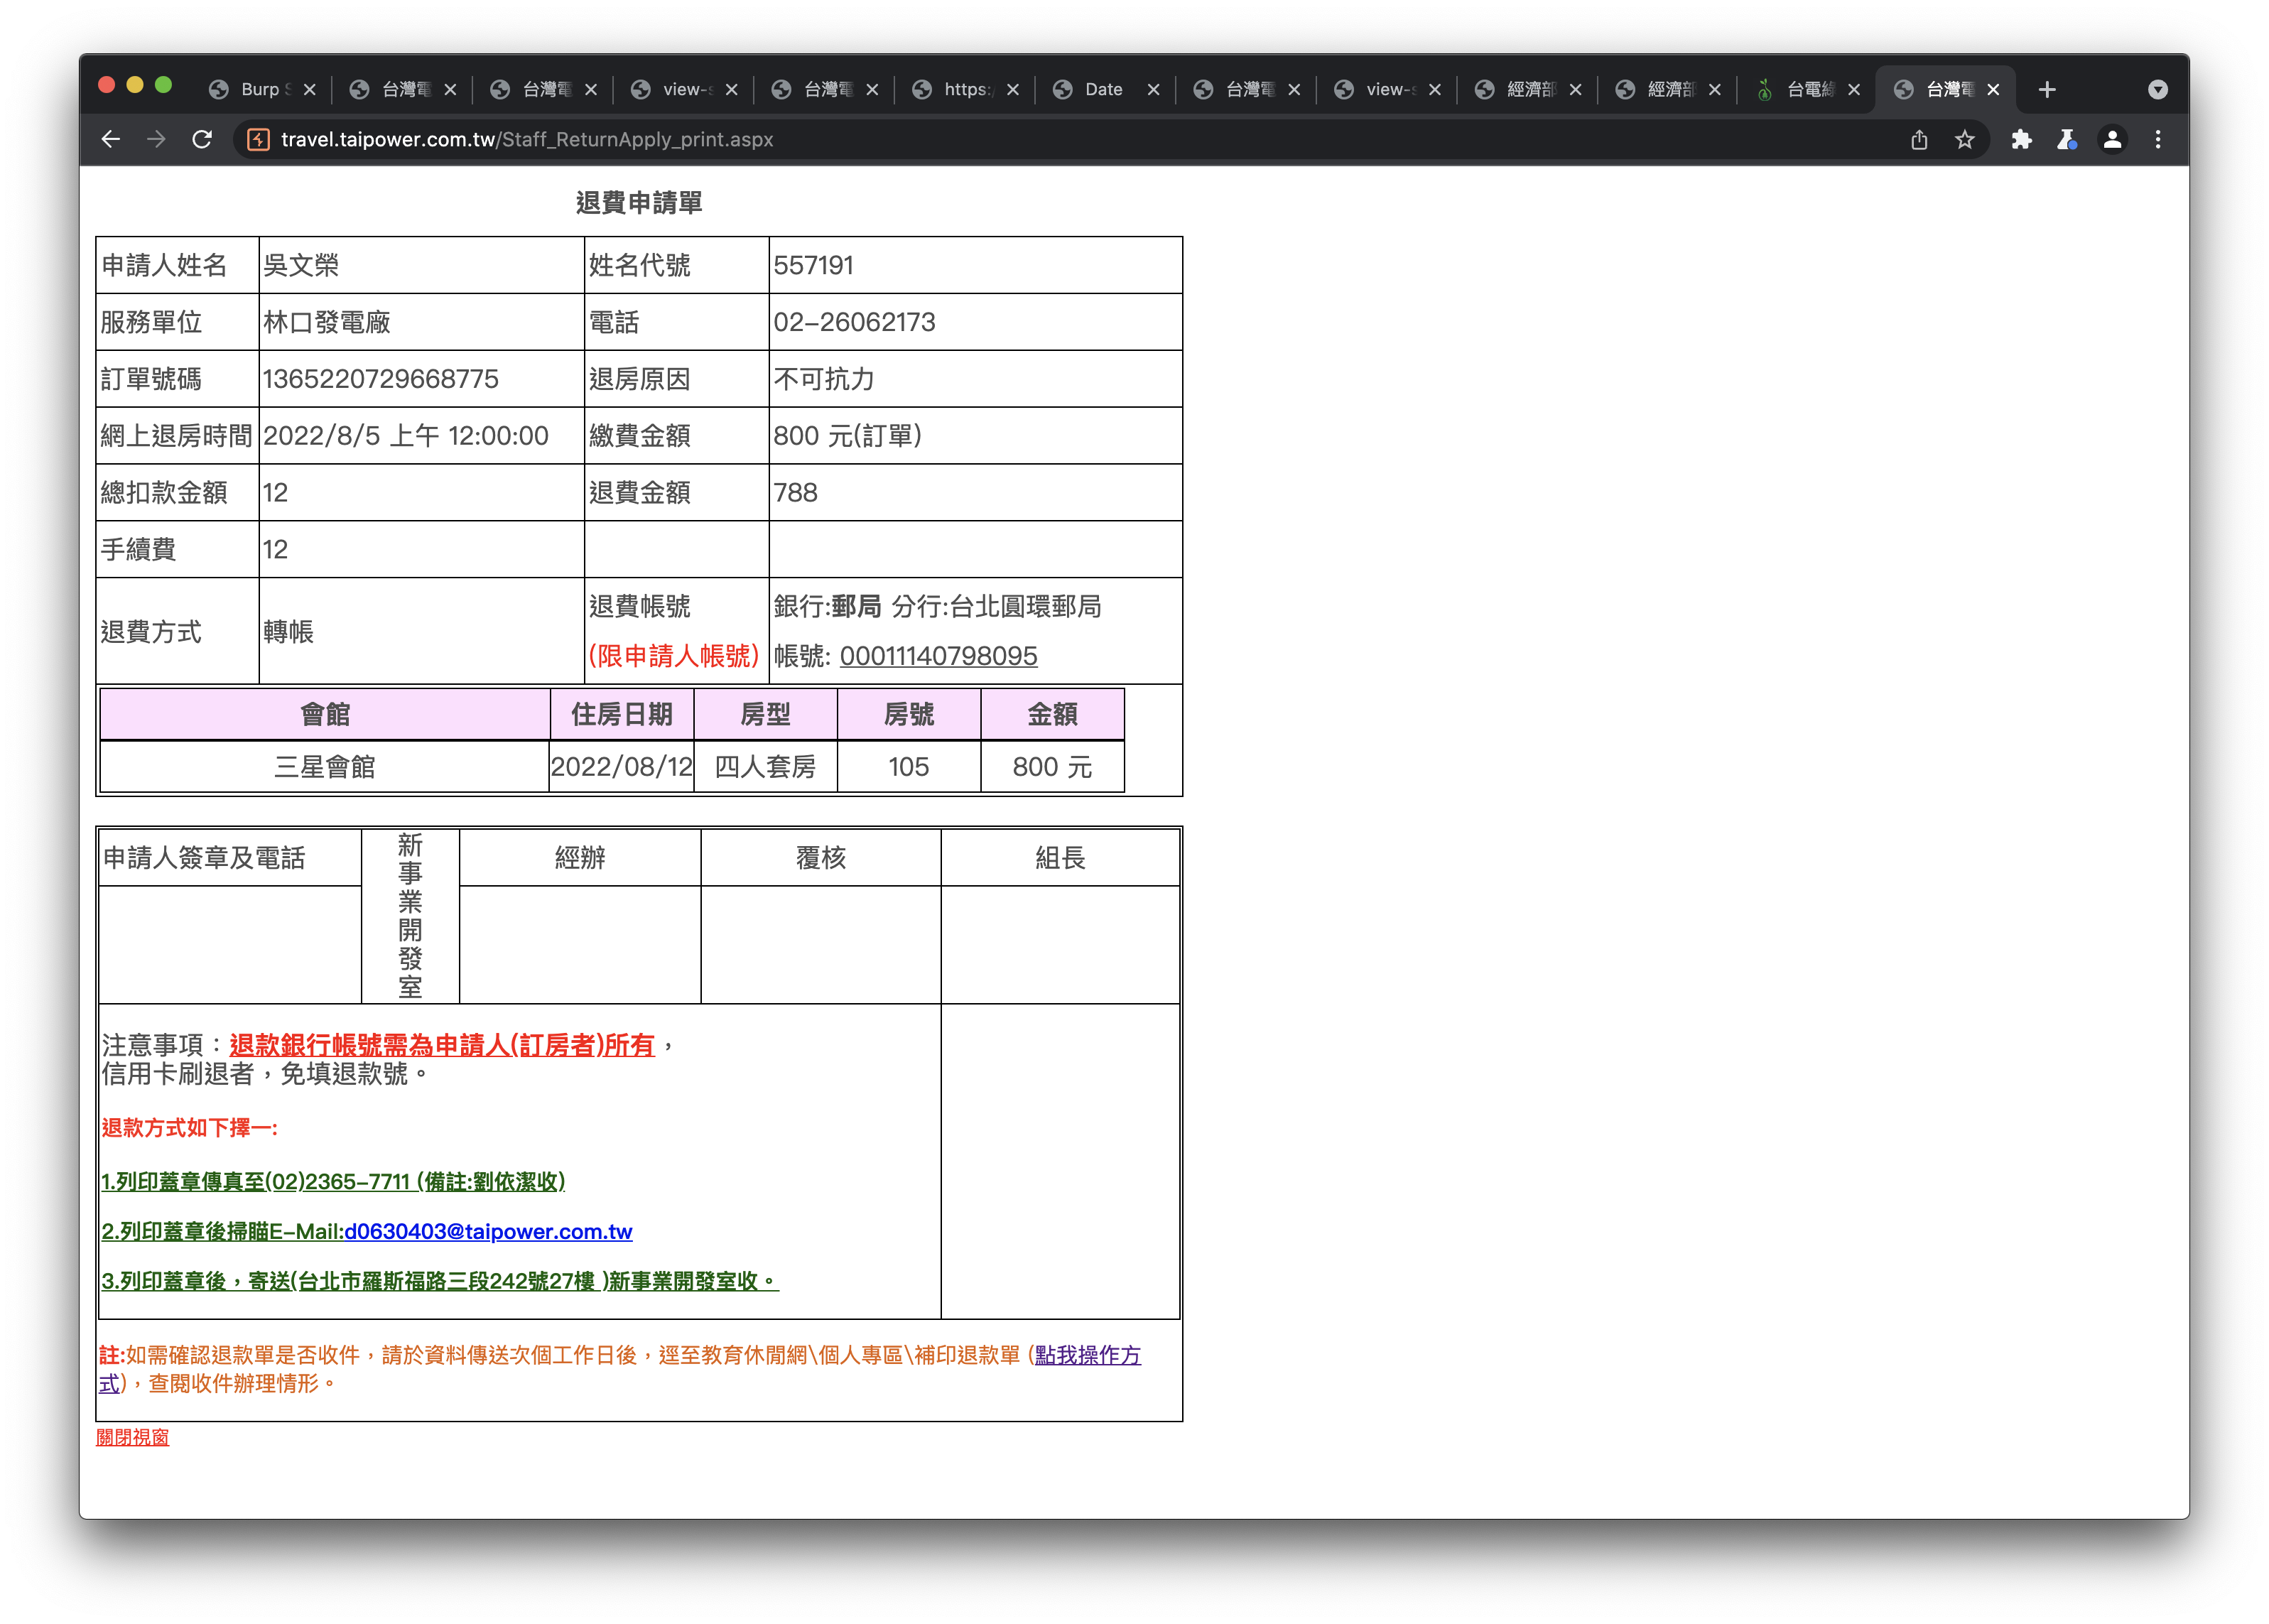Close the first view-source tab
The height and width of the screenshot is (1624, 2269).
point(731,90)
